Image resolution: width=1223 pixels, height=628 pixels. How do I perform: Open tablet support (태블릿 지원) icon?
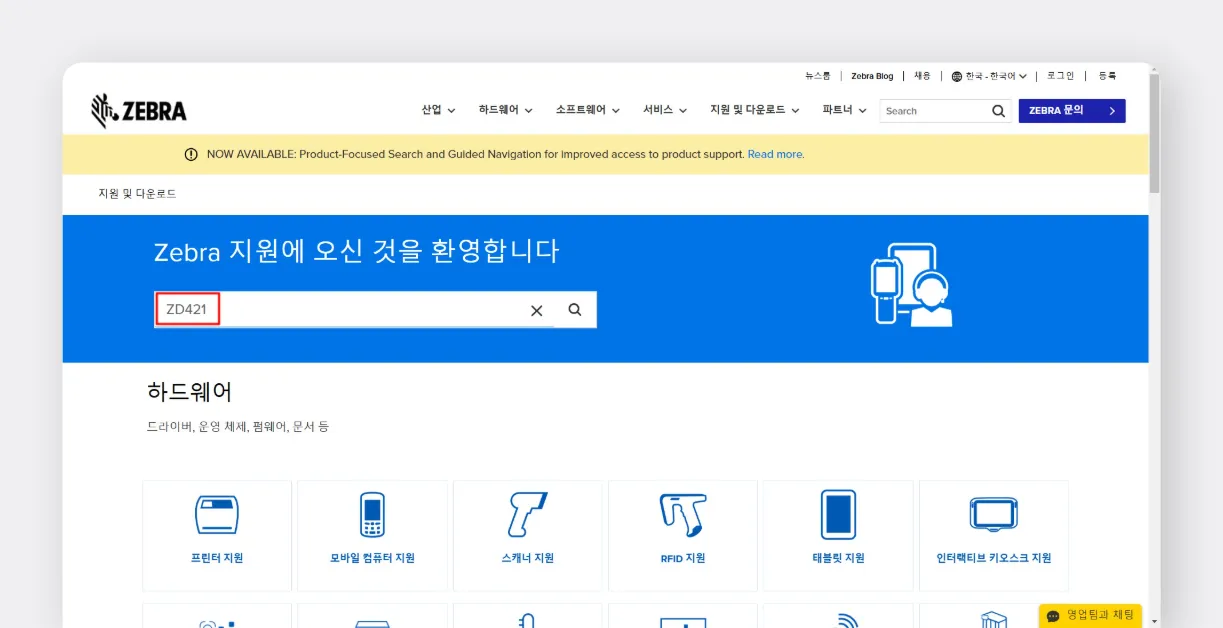(838, 515)
